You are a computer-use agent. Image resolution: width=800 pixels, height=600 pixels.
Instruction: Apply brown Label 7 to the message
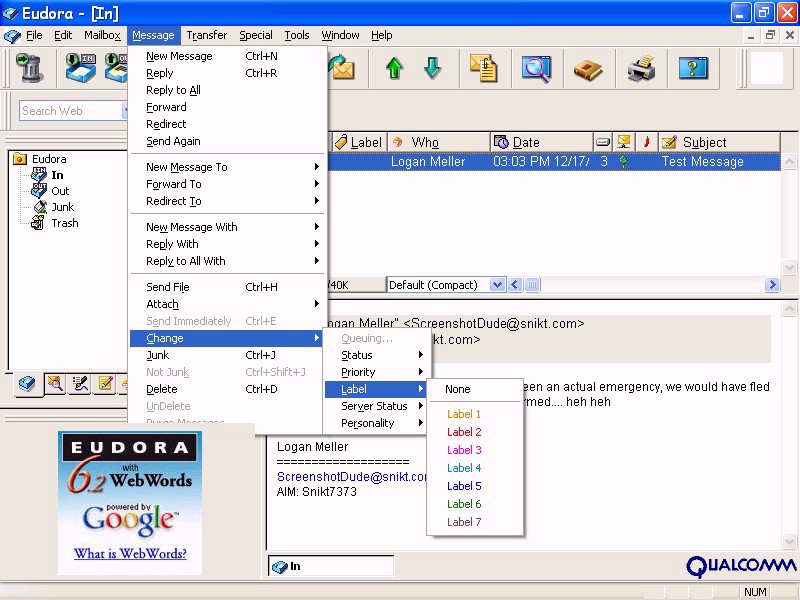475,522
